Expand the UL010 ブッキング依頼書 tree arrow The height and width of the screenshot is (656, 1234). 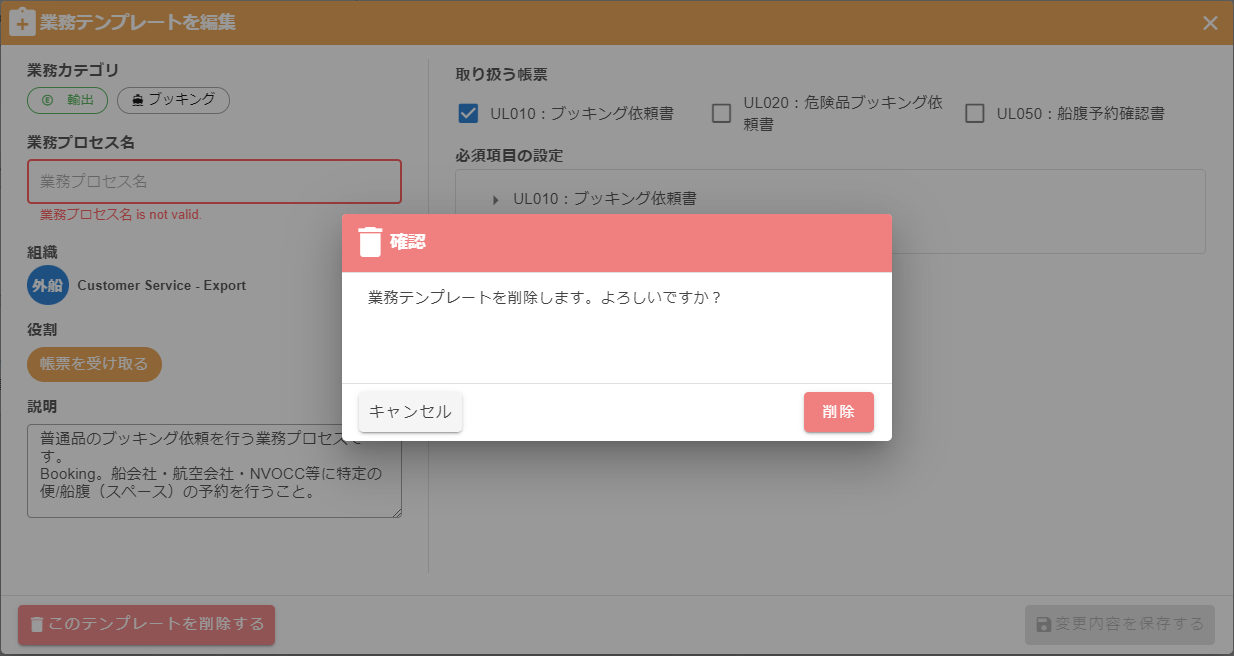click(x=496, y=199)
